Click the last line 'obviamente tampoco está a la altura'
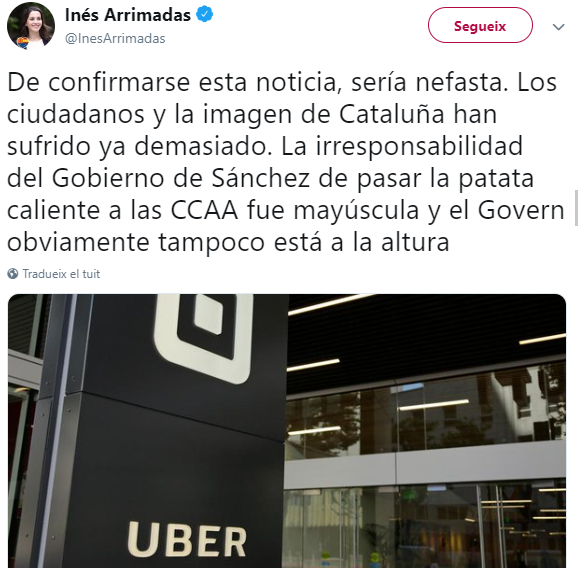Viewport: 578px width, 568px height. coord(228,243)
